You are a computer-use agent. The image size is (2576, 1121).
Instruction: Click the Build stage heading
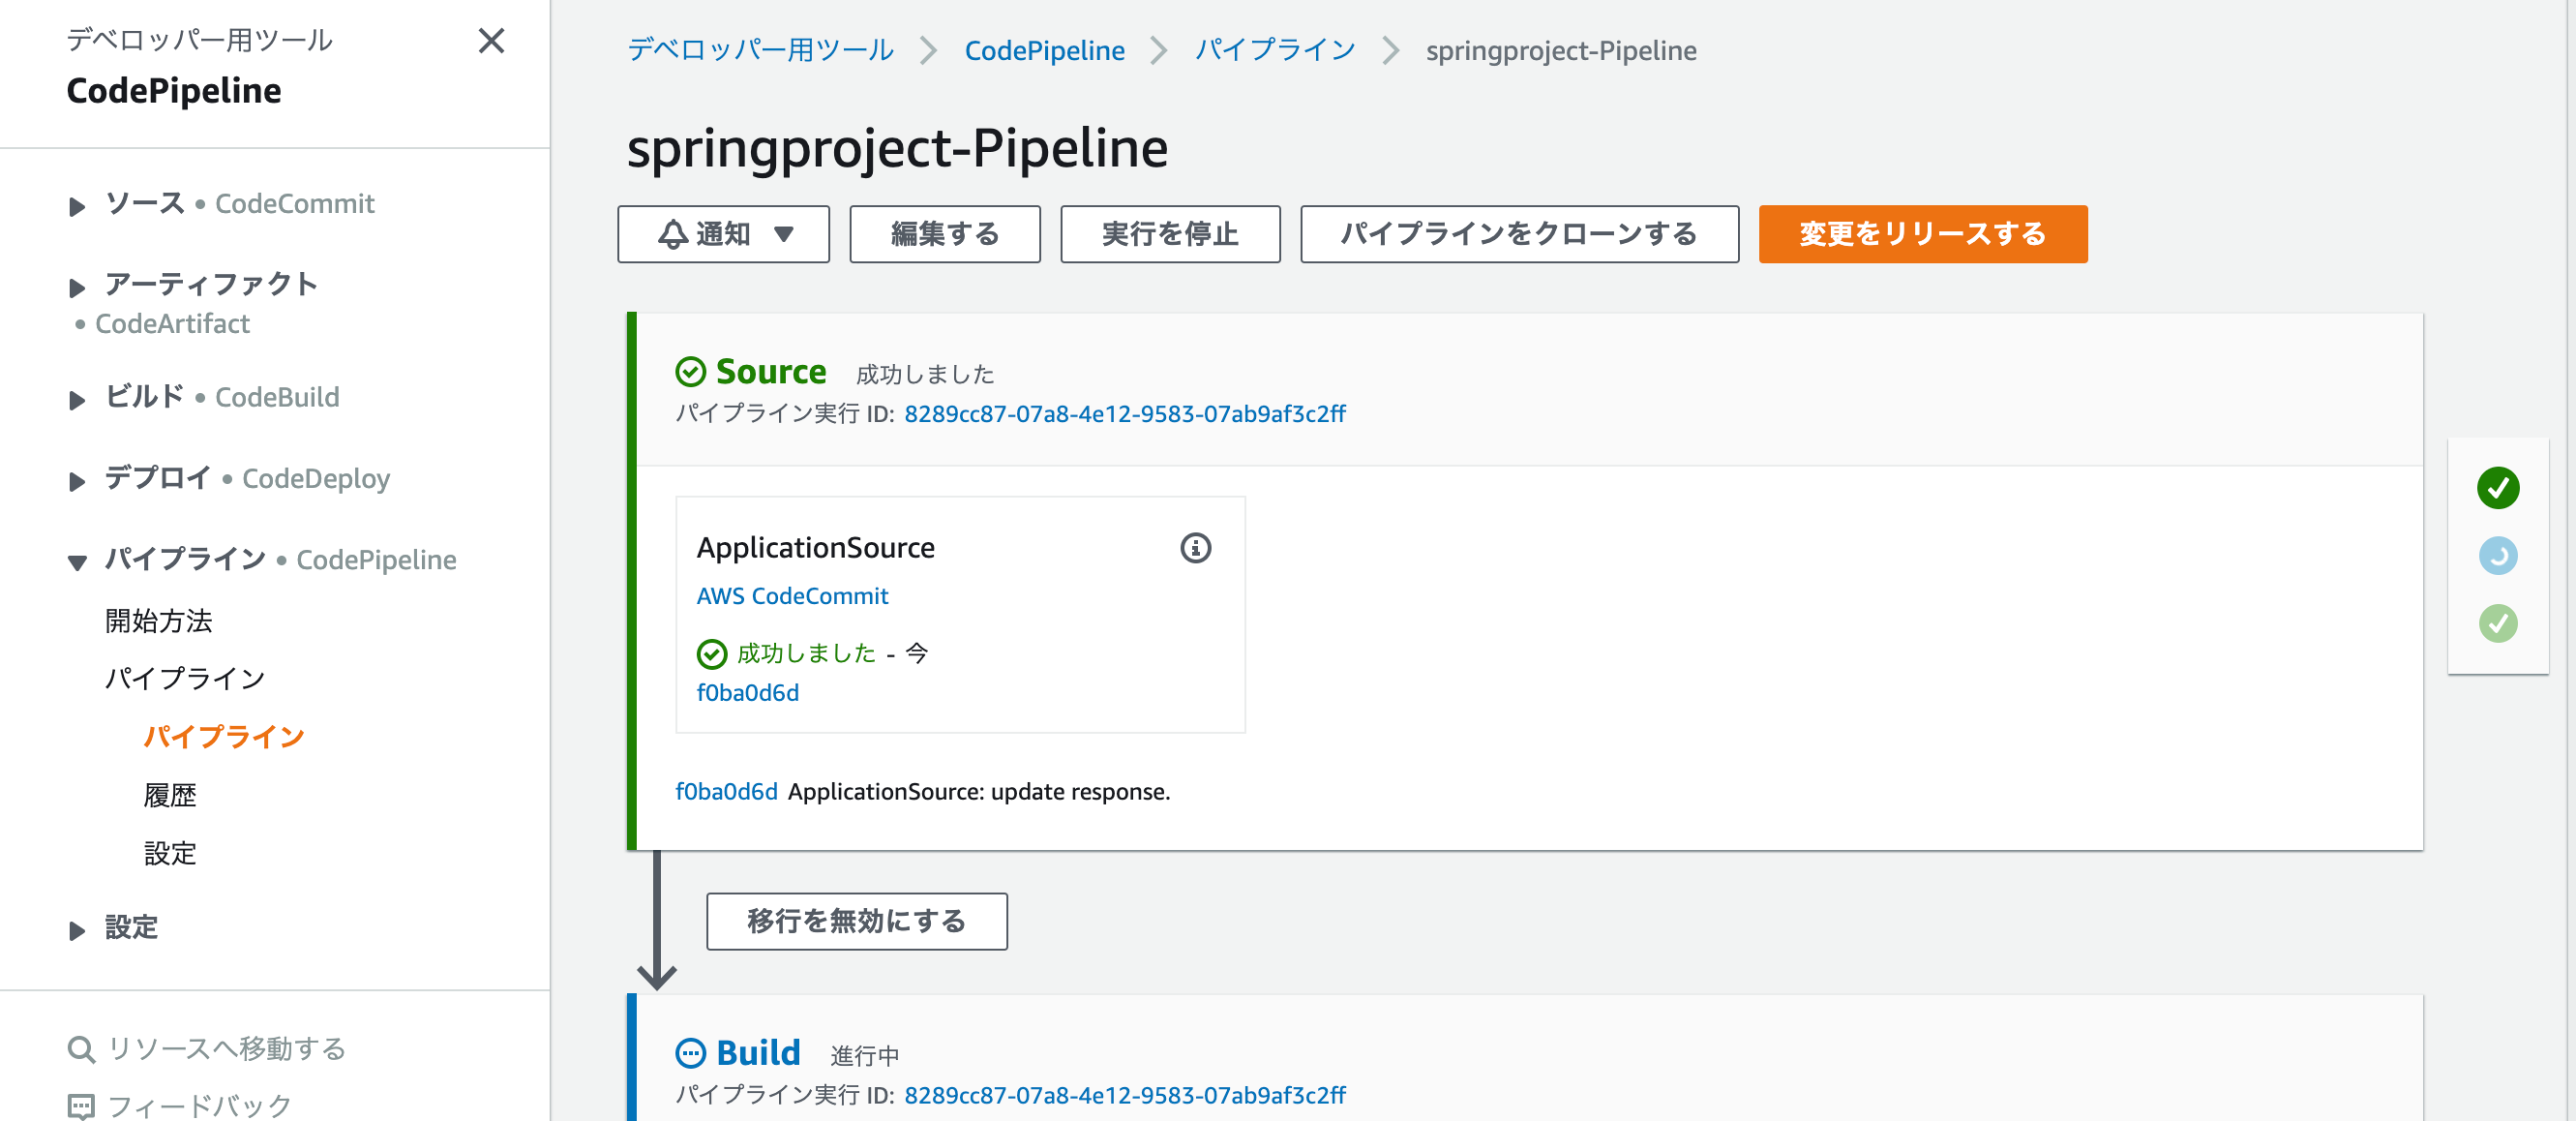click(x=758, y=1053)
